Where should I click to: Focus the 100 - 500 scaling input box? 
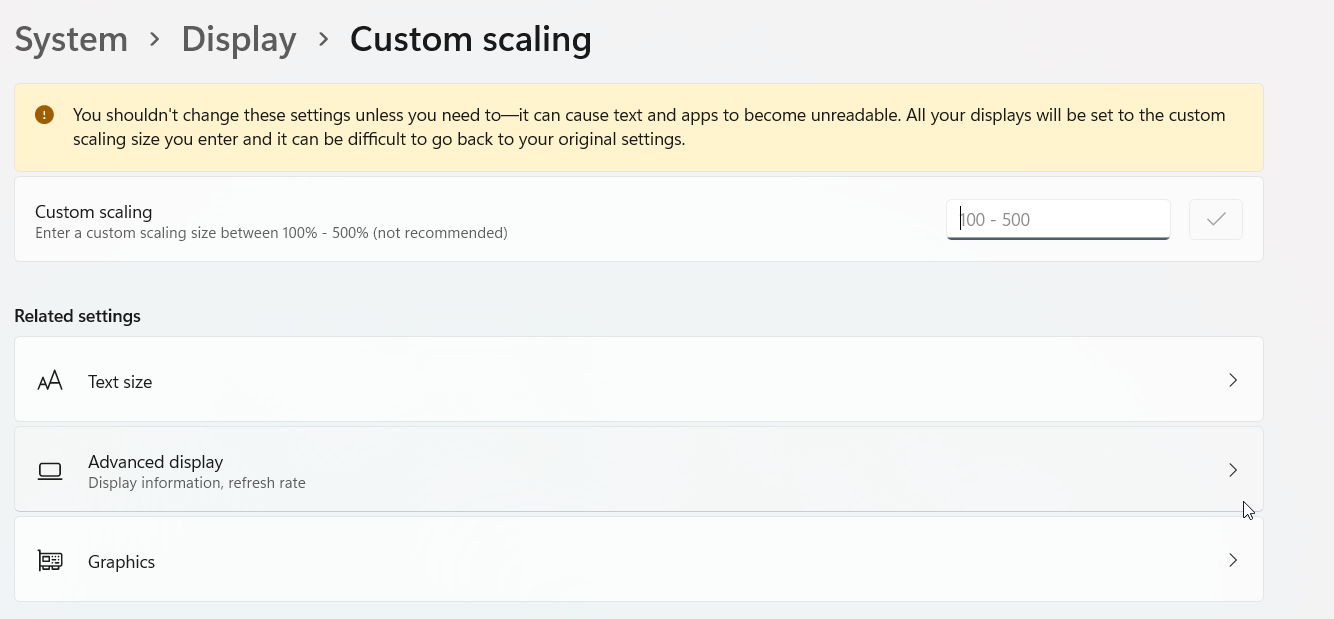pos(1057,220)
